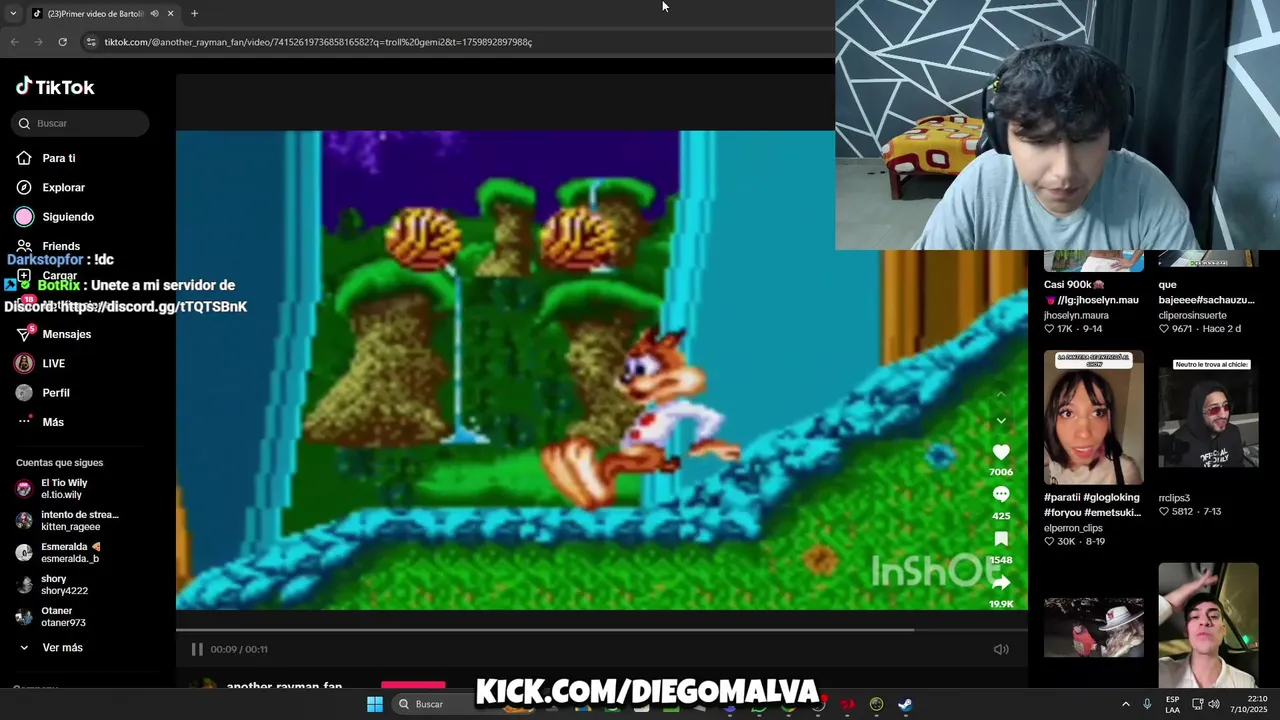Go to previous video up chevron
The width and height of the screenshot is (1280, 720).
pyautogui.click(x=1001, y=395)
